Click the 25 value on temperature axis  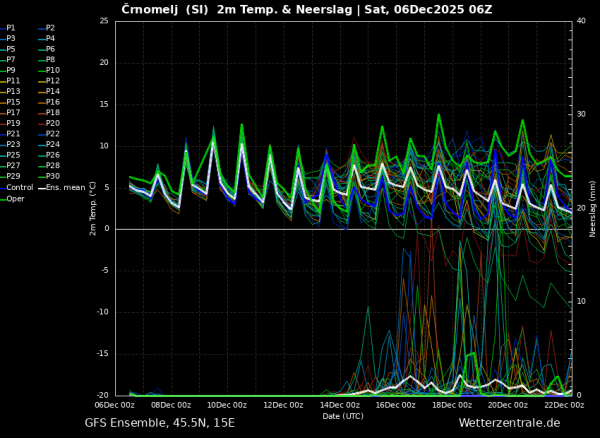coord(104,21)
